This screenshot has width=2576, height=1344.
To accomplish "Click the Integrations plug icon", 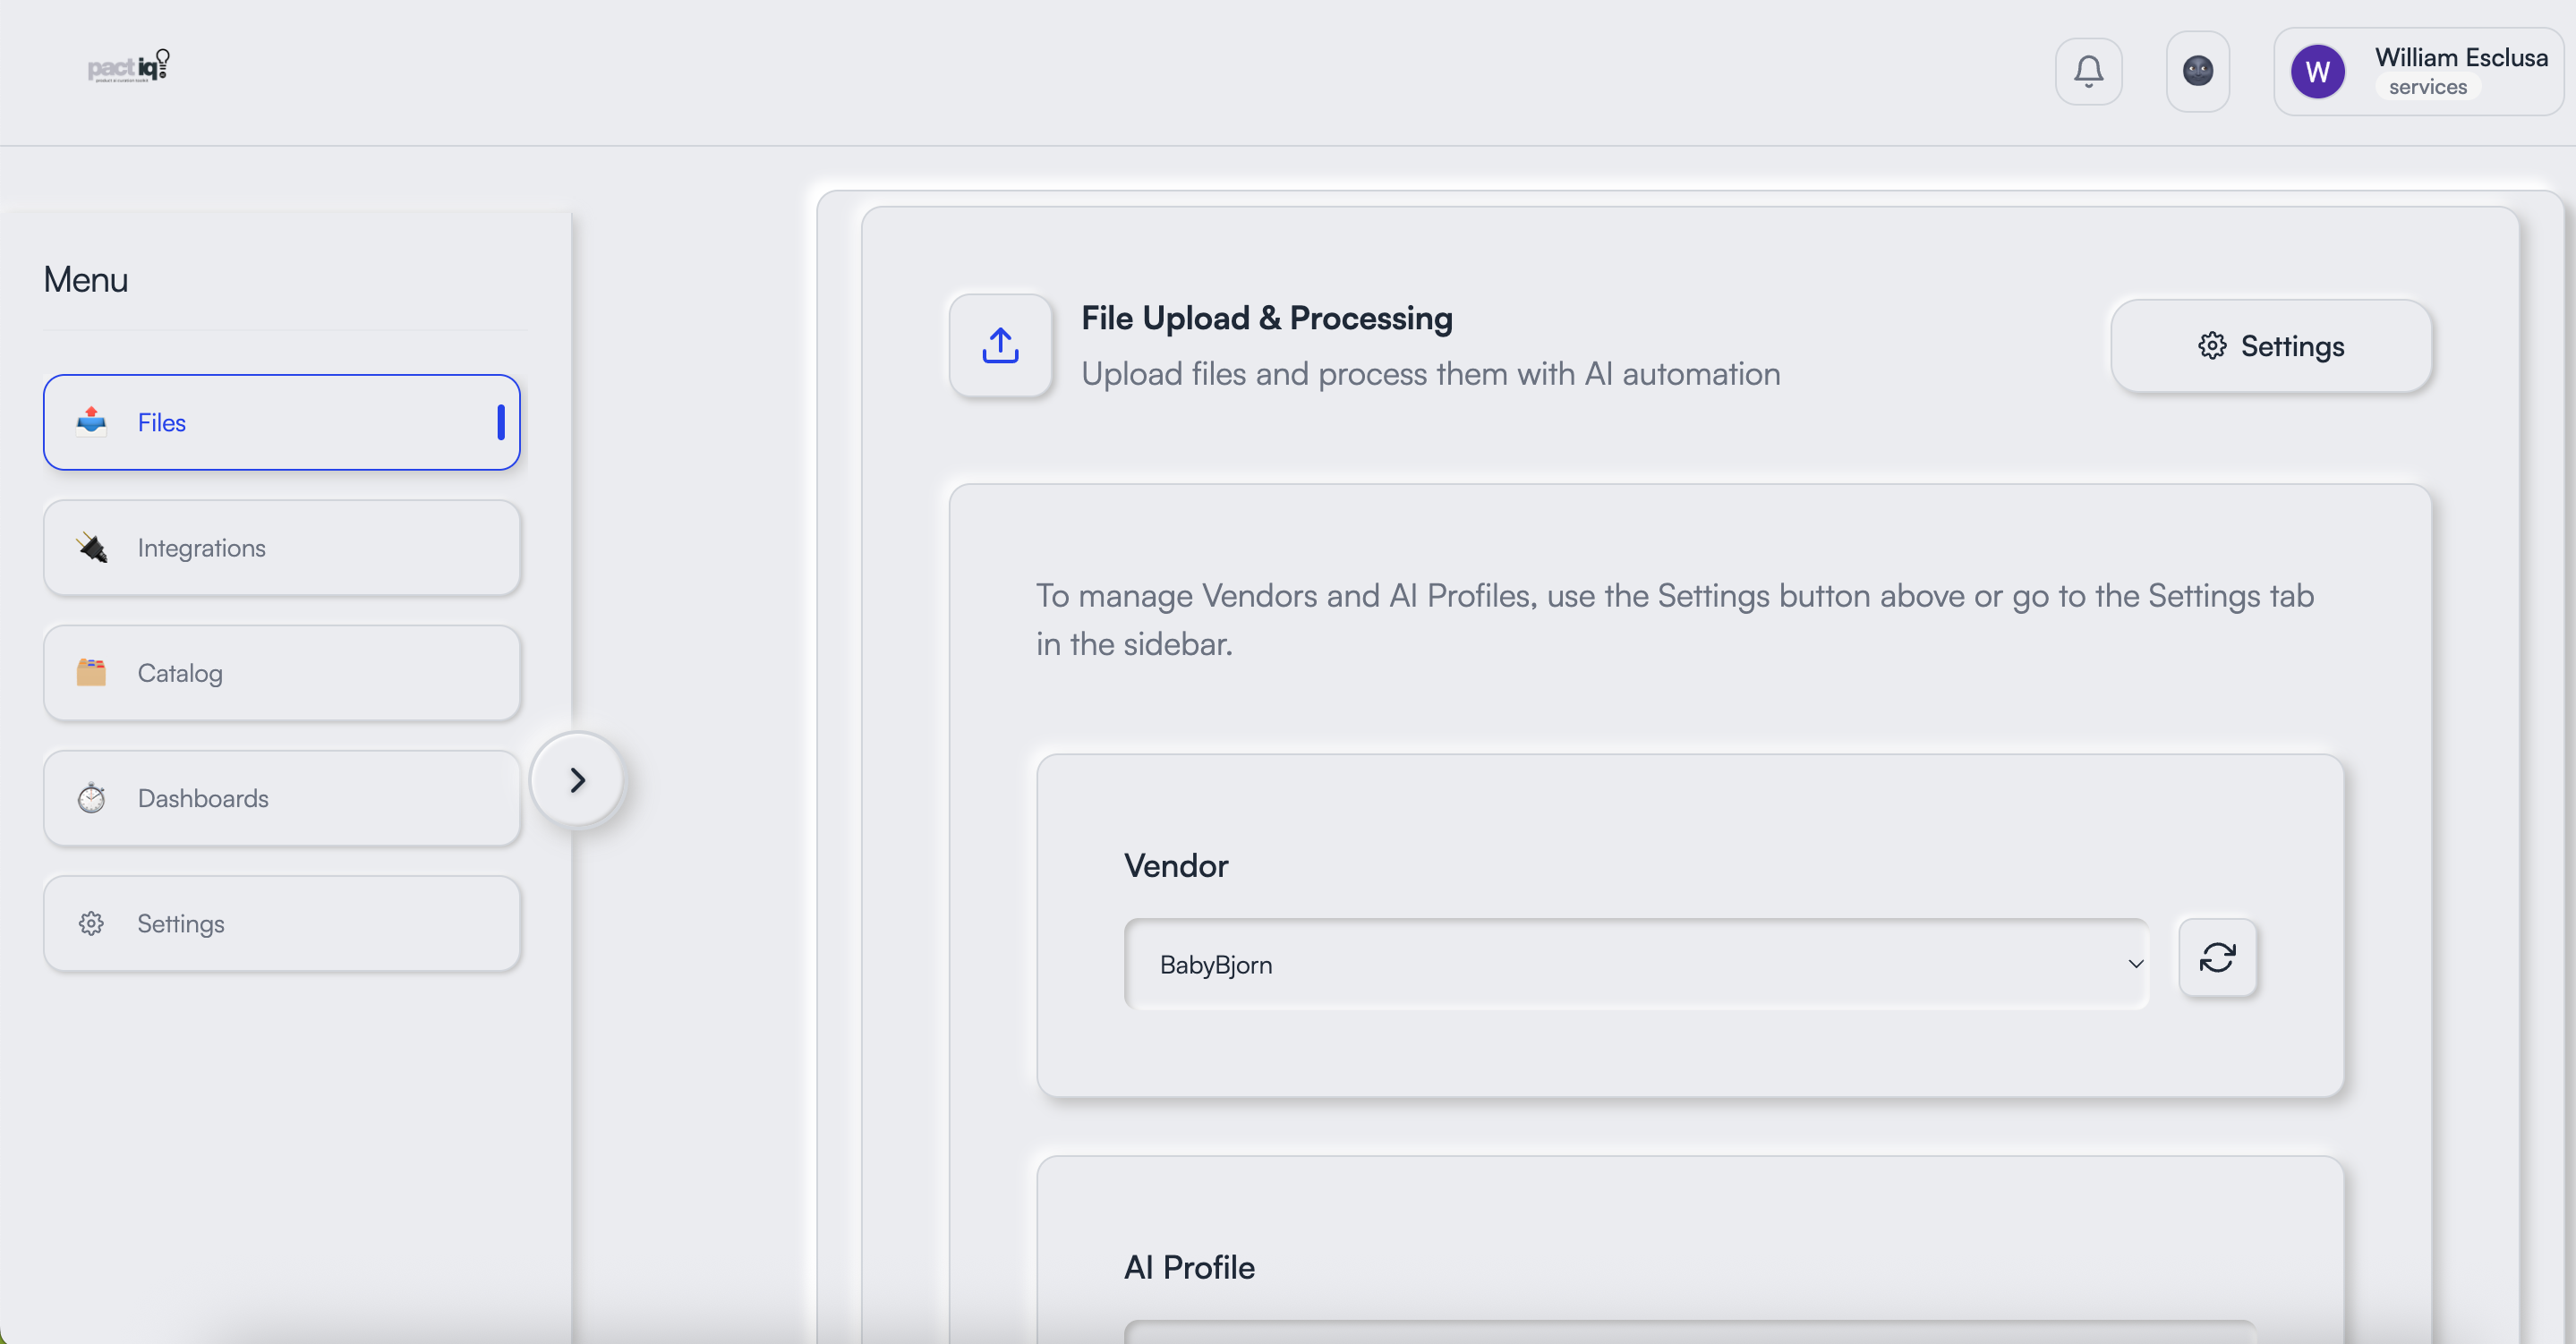I will coord(92,548).
